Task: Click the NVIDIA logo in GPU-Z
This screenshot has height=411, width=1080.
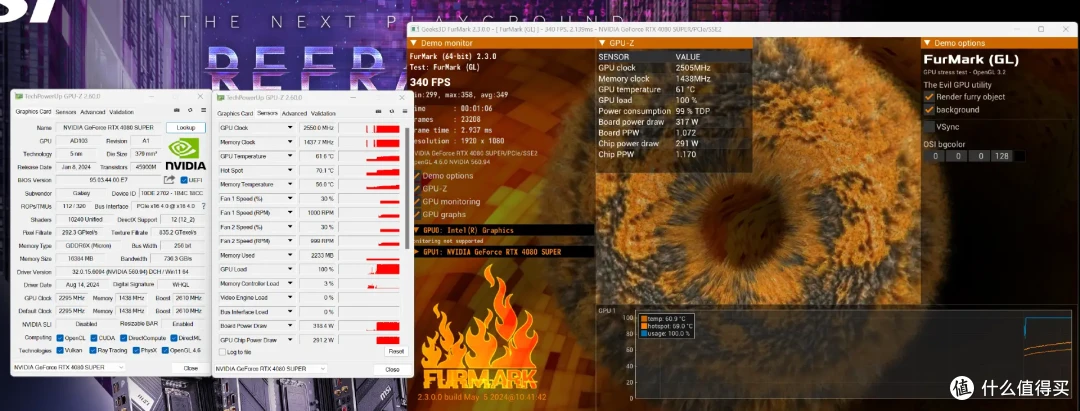Action: pyautogui.click(x=186, y=154)
